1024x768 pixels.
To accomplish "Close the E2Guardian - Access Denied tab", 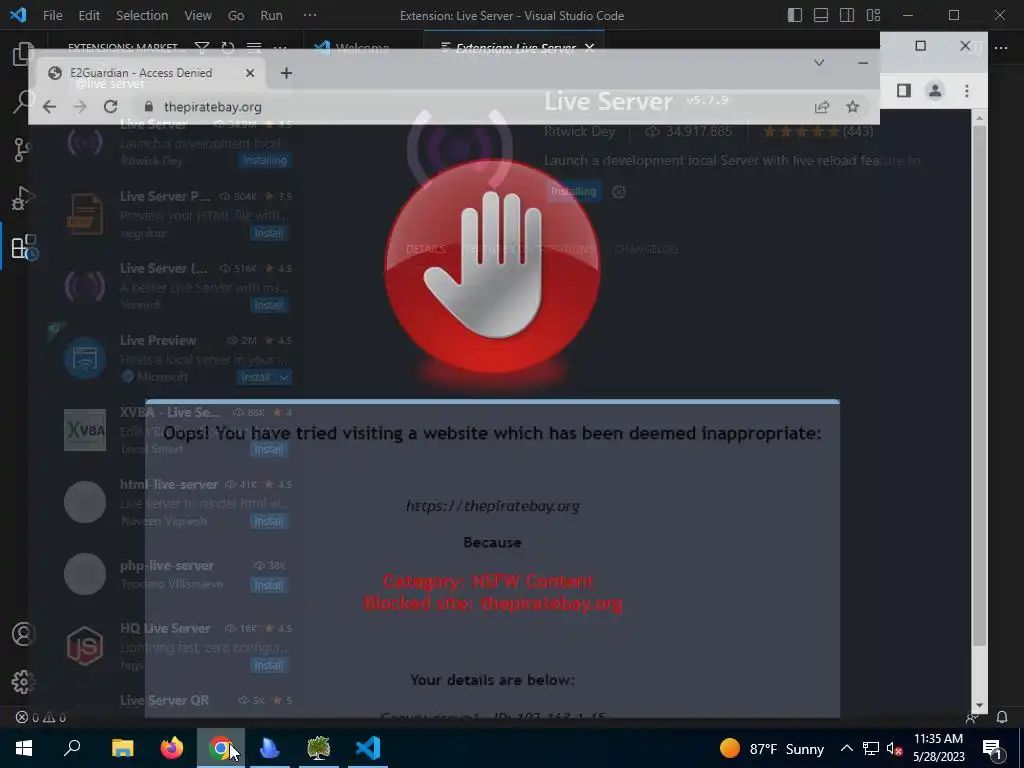I will click(x=249, y=73).
